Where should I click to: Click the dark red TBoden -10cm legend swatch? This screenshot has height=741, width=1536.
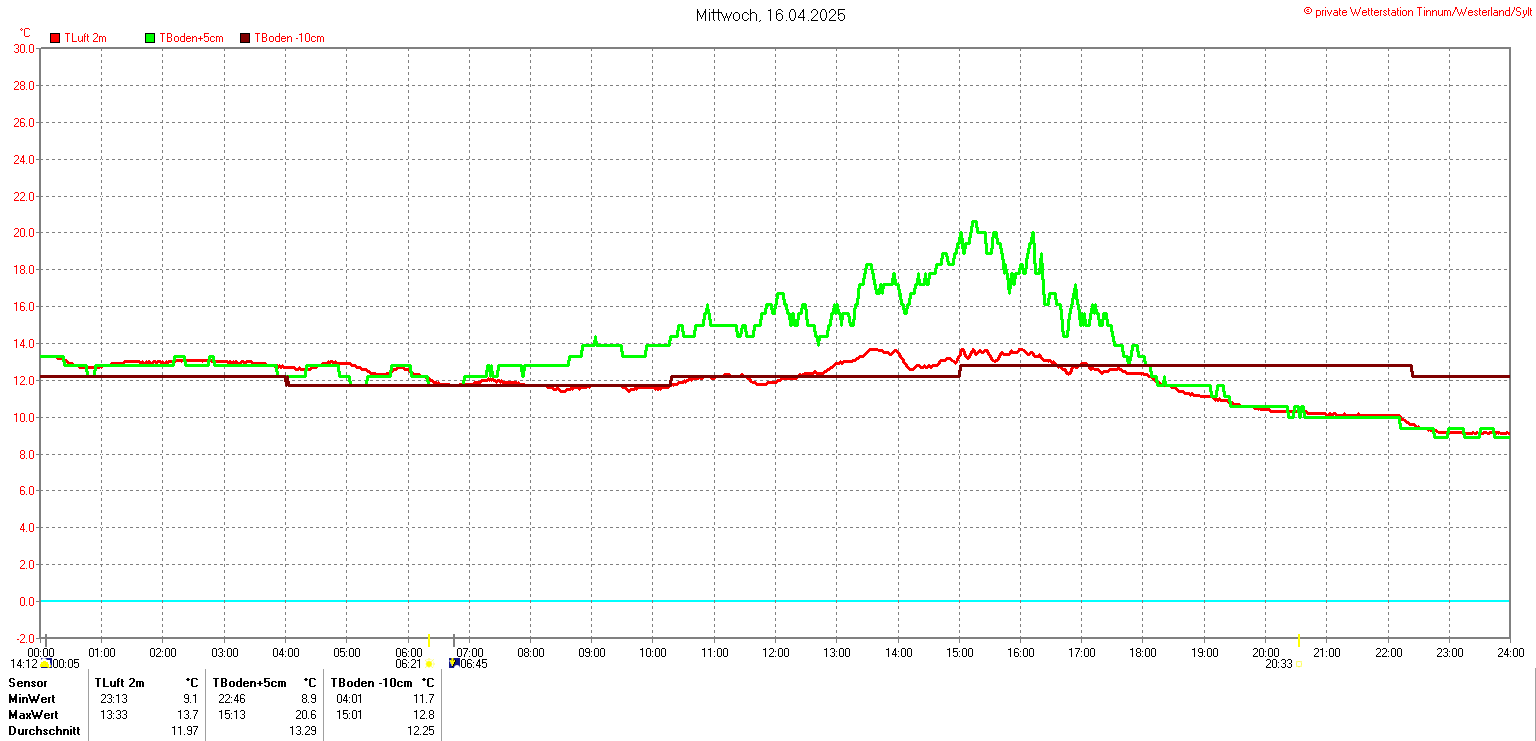coord(245,38)
